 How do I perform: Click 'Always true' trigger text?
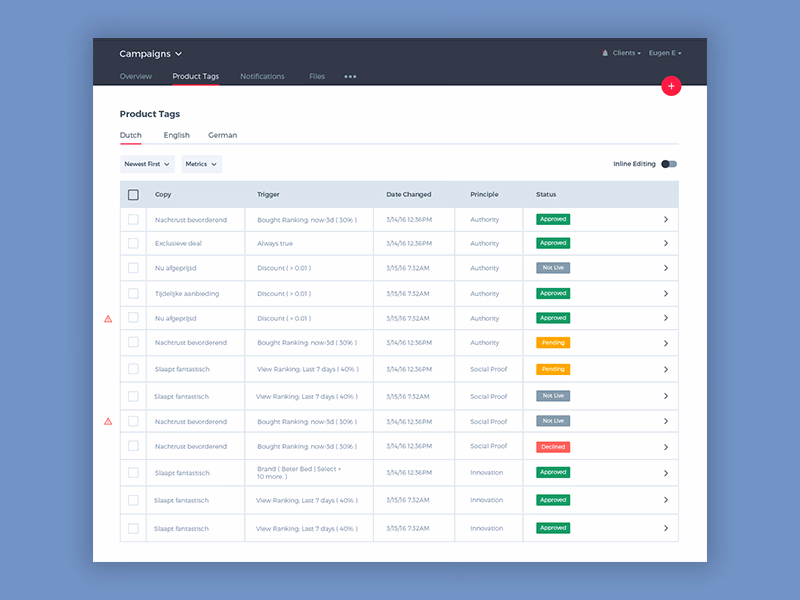pos(275,243)
